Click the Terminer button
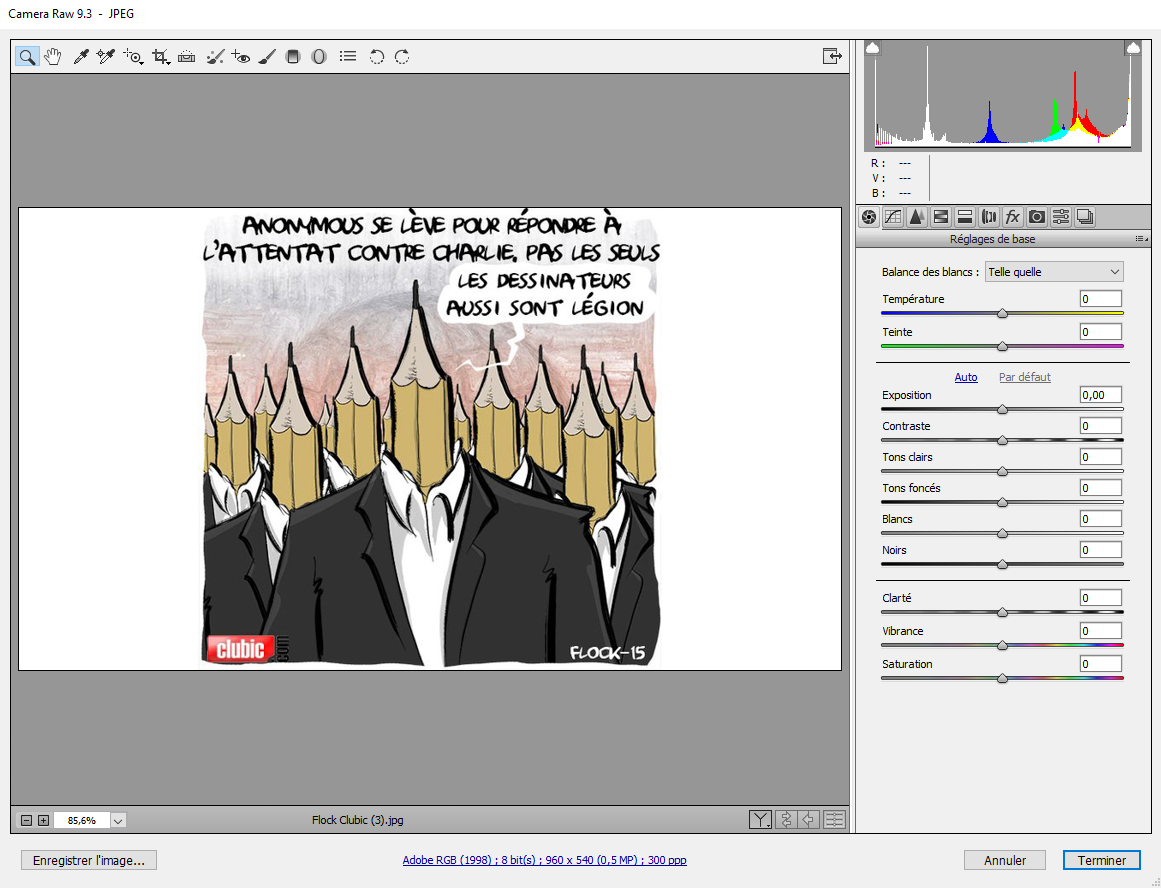1161x888 pixels. [1101, 860]
